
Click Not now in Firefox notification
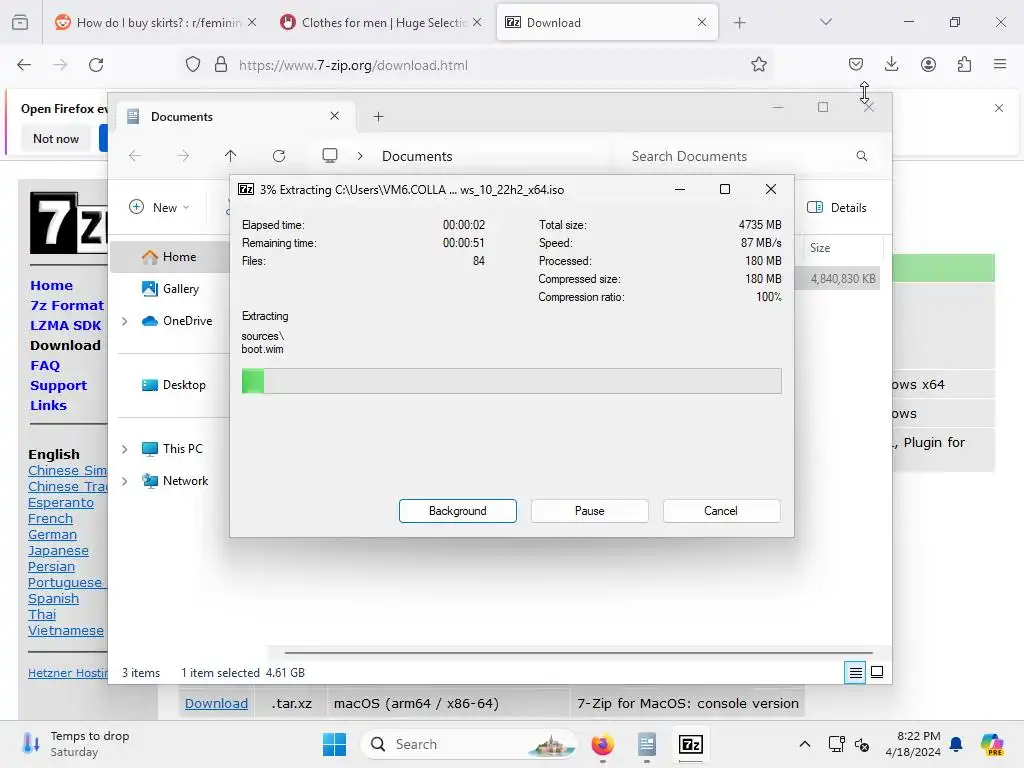pyautogui.click(x=56, y=138)
